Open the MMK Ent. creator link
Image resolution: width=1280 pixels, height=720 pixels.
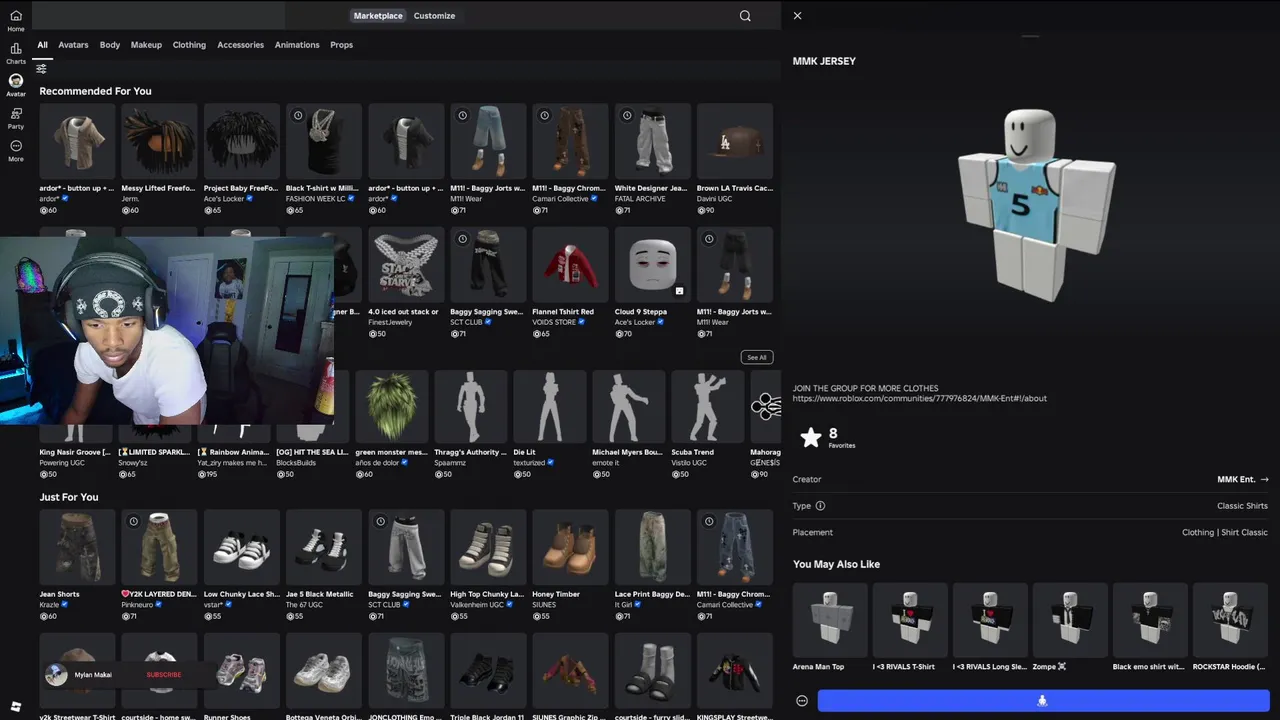[1242, 480]
